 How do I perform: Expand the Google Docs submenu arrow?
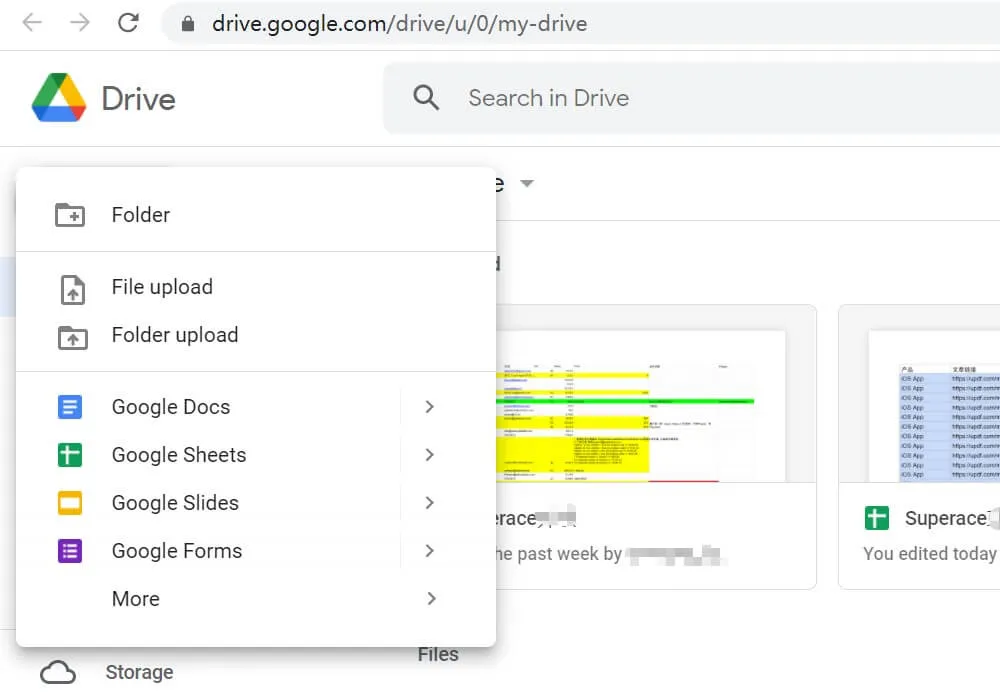coord(429,407)
